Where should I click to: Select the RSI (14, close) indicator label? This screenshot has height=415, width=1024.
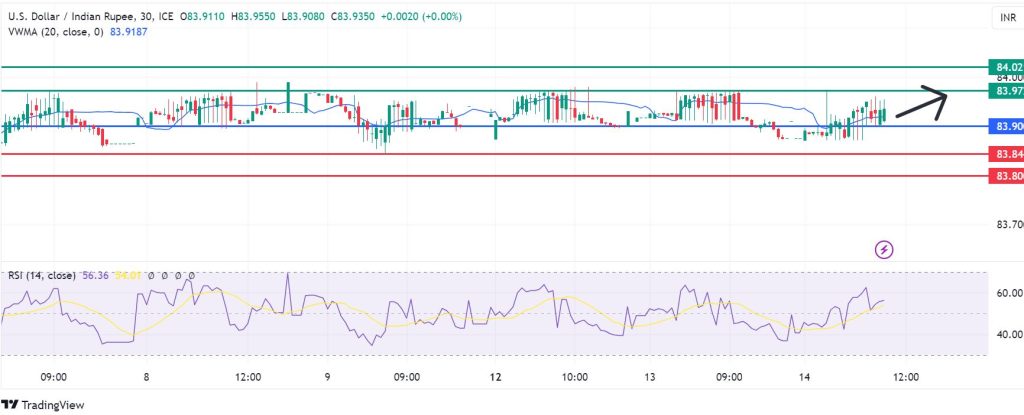pyautogui.click(x=41, y=276)
